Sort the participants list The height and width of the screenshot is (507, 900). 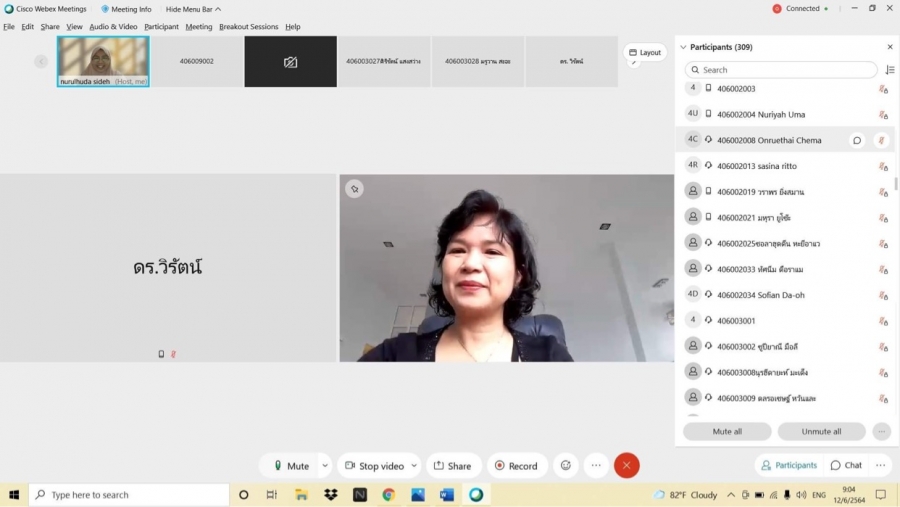(889, 70)
